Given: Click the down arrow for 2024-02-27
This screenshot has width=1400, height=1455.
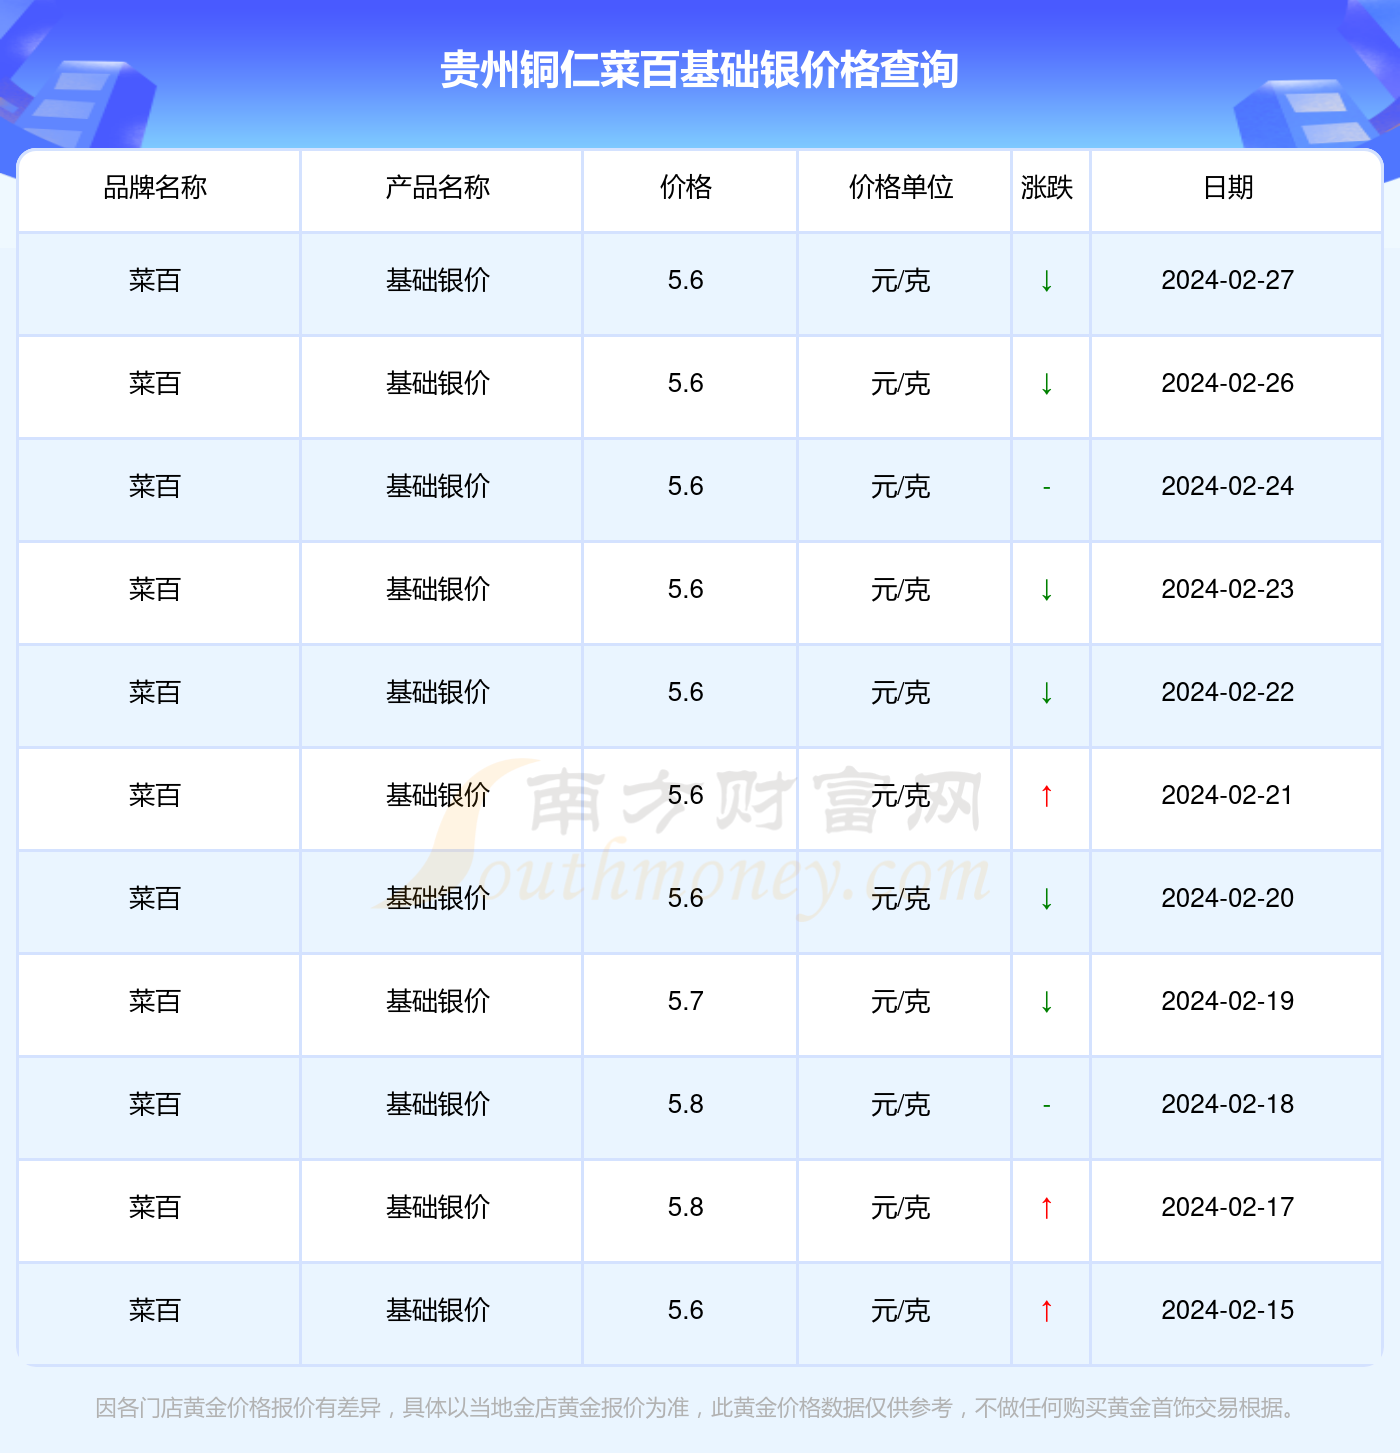Looking at the screenshot, I should click(x=1047, y=281).
